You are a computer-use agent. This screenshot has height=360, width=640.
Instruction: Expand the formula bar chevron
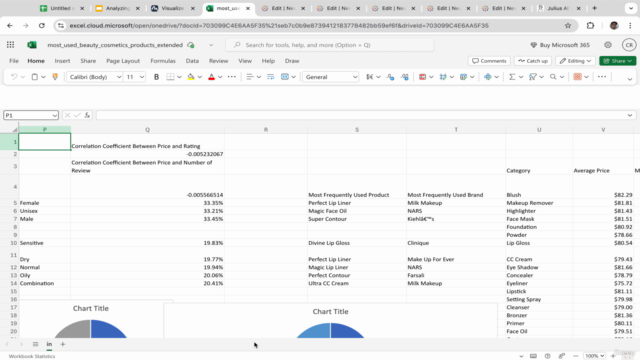click(x=630, y=116)
